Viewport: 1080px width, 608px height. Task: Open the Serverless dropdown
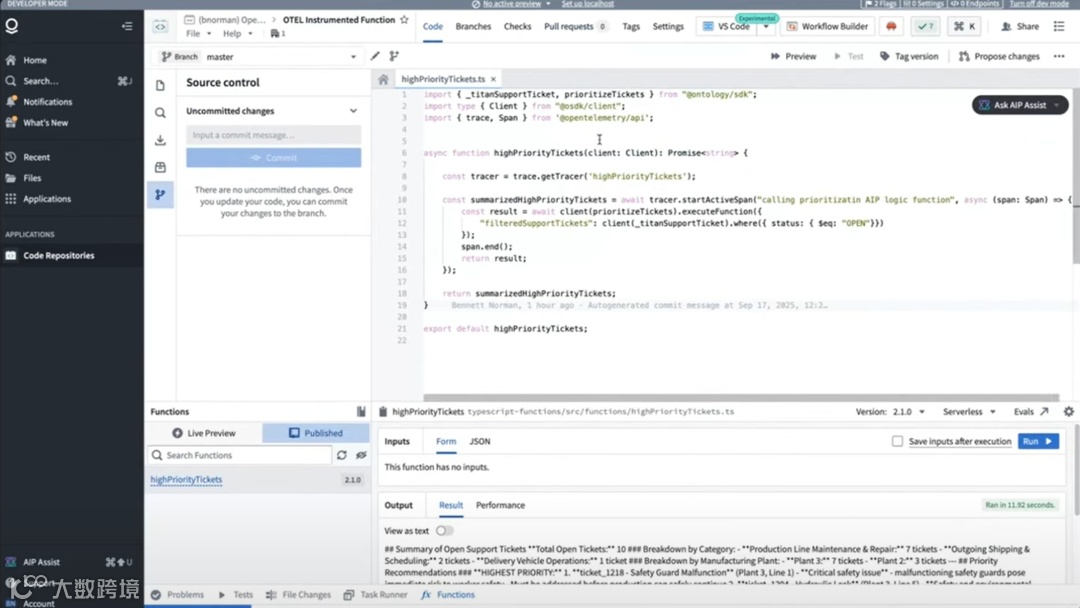coord(969,412)
